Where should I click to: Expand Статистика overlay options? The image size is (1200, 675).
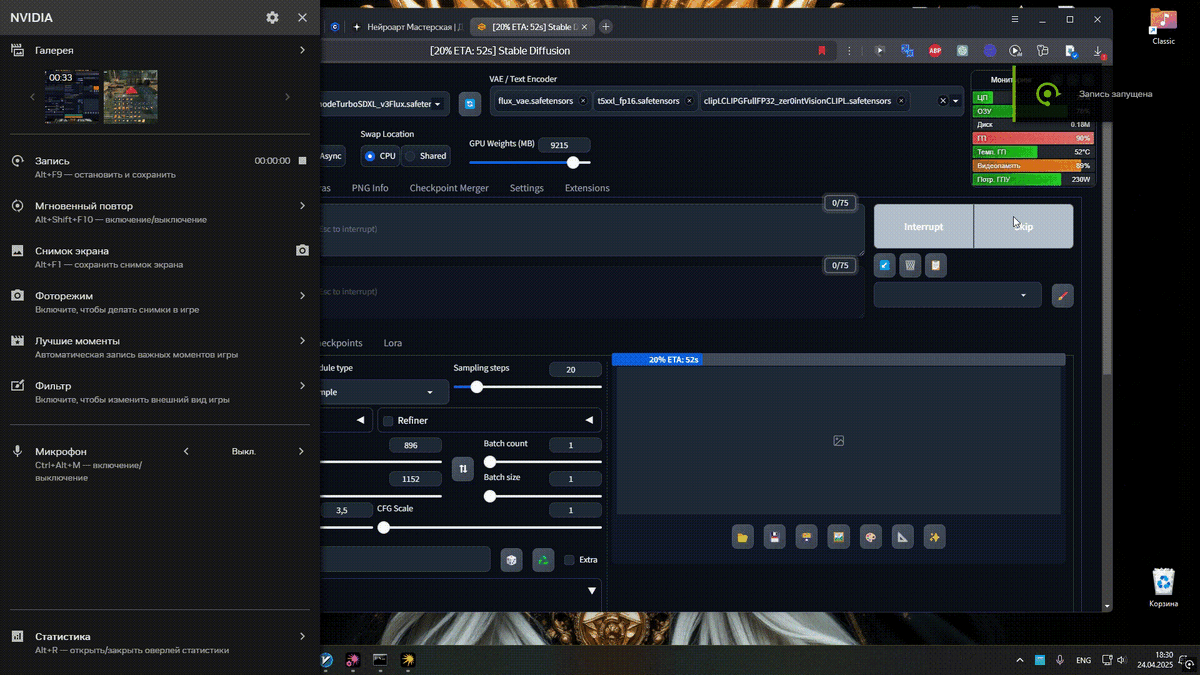[x=302, y=636]
